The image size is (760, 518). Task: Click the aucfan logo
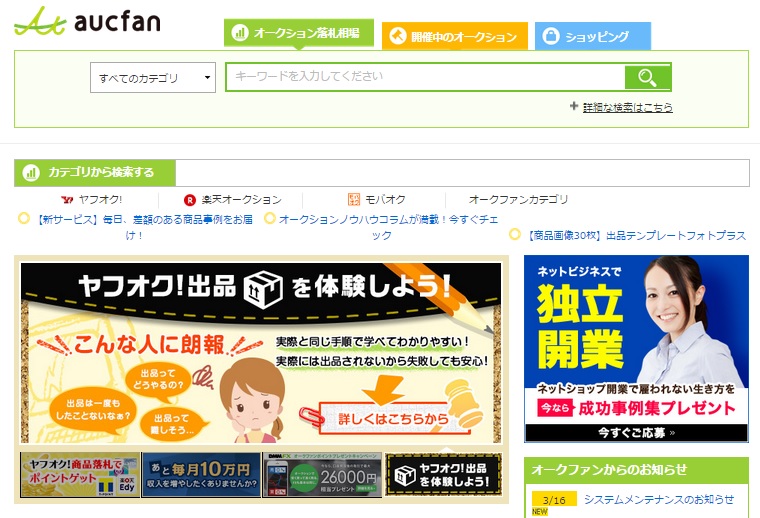pyautogui.click(x=87, y=22)
